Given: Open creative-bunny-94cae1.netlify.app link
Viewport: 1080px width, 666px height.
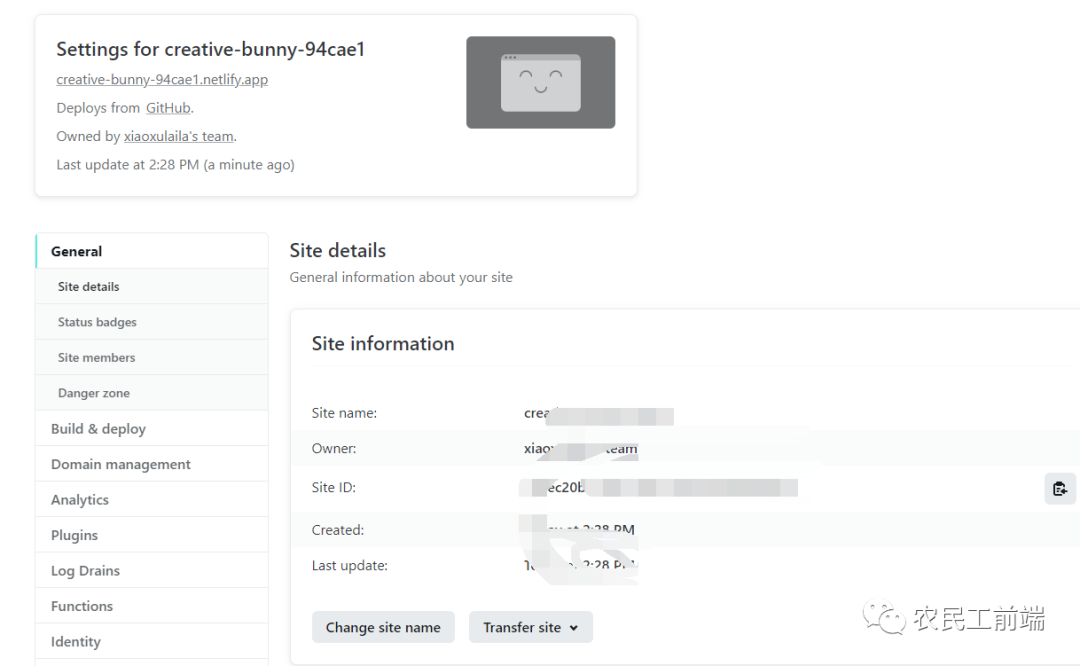Looking at the screenshot, I should click(x=162, y=79).
